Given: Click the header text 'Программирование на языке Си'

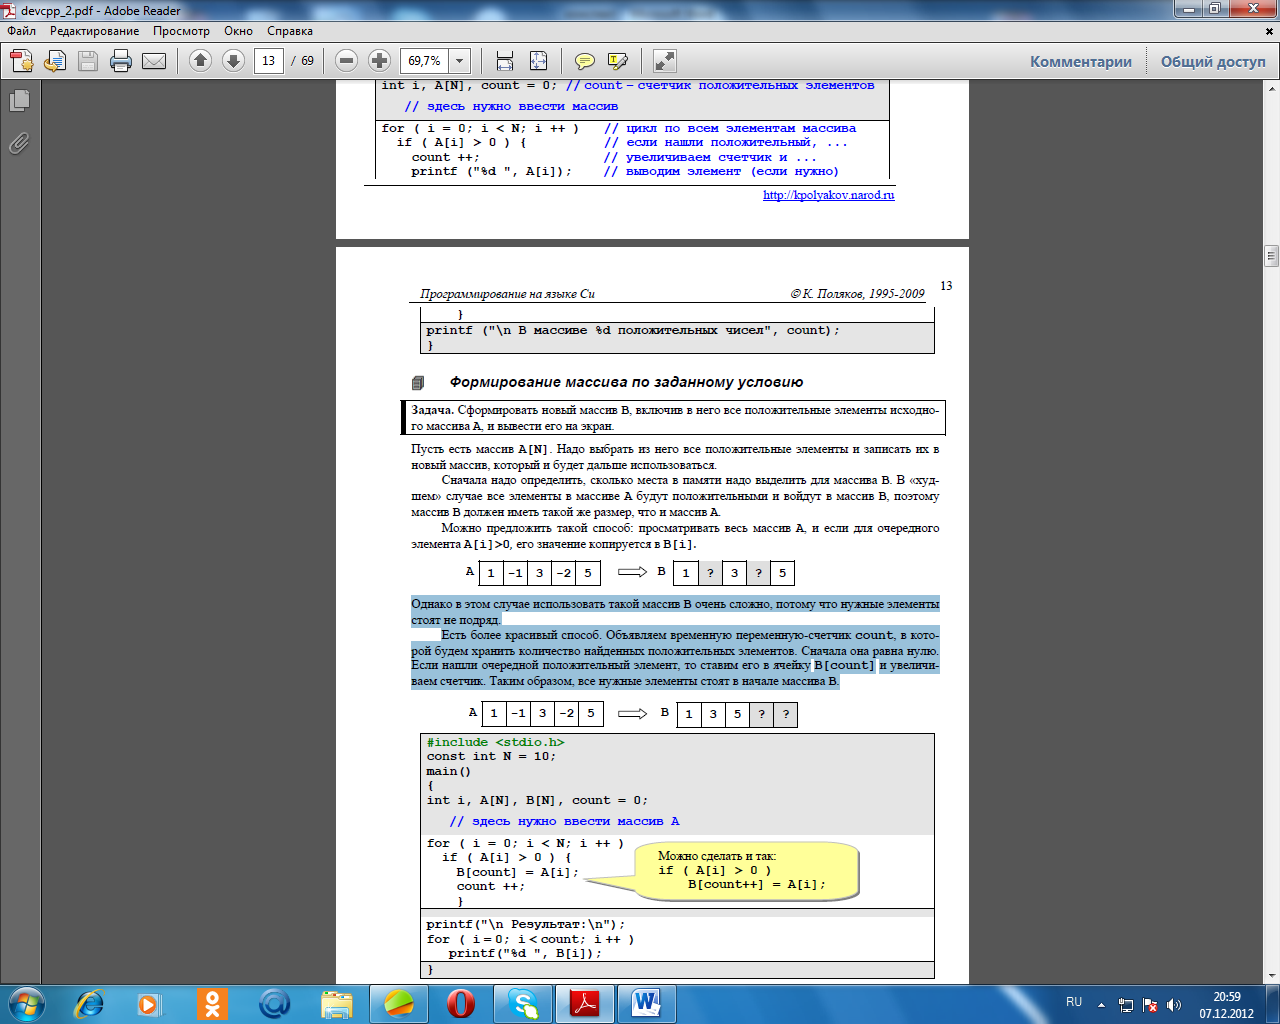Looking at the screenshot, I should tap(507, 294).
